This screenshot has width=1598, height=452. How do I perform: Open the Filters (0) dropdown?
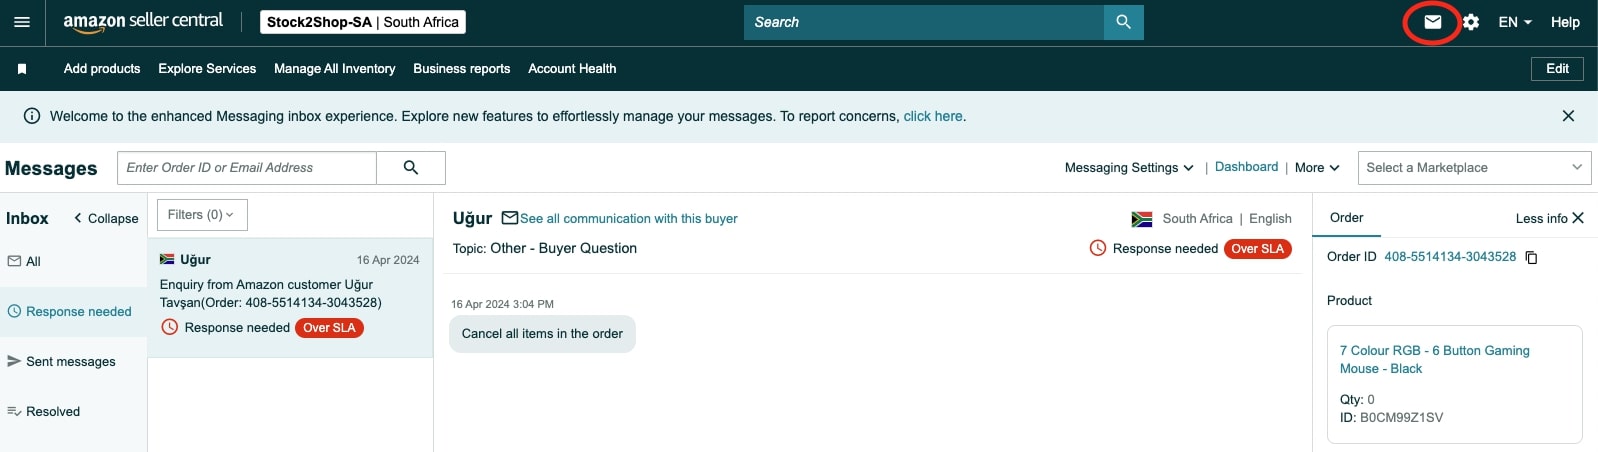(201, 215)
